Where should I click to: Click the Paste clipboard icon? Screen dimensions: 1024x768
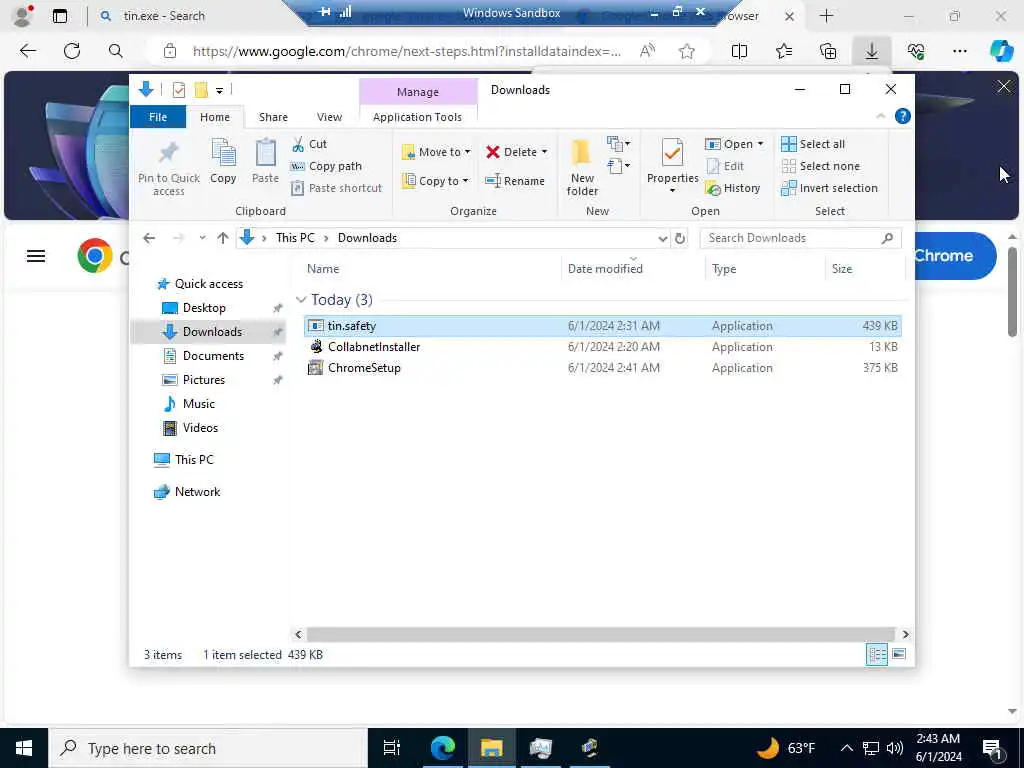click(x=265, y=153)
